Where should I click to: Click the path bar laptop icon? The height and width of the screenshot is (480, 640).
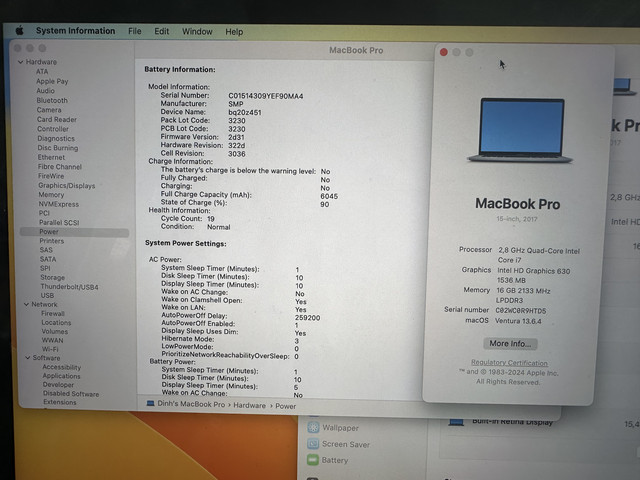[x=151, y=404]
